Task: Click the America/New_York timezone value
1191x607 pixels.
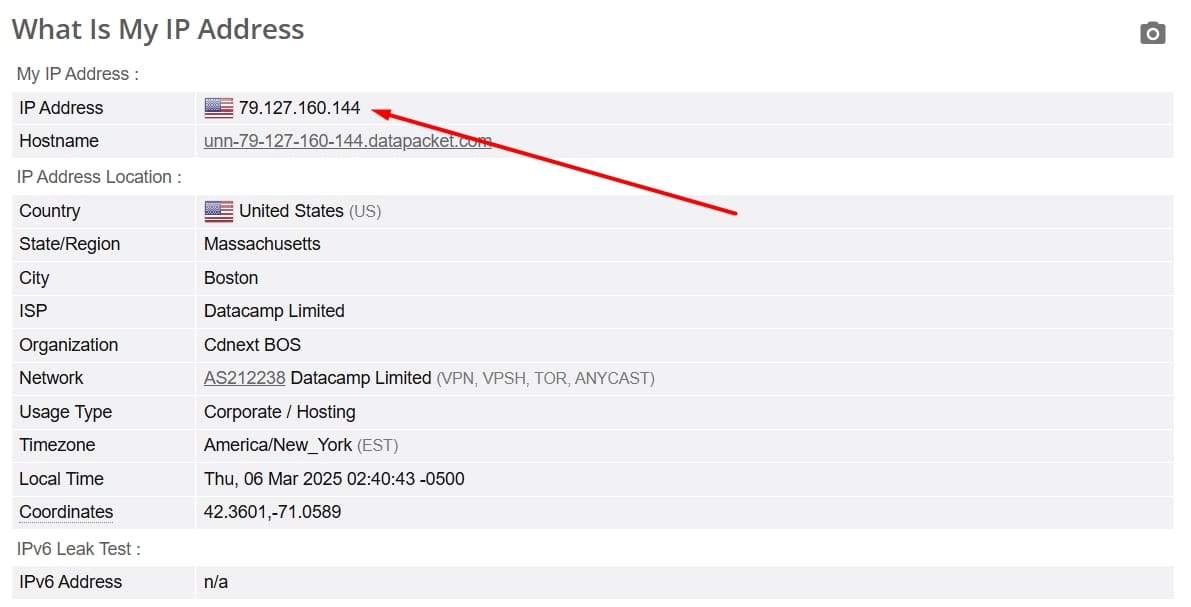Action: click(278, 445)
